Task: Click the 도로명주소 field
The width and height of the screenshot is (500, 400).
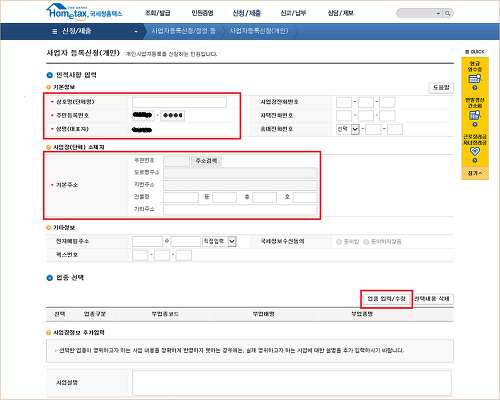Action: pos(240,173)
